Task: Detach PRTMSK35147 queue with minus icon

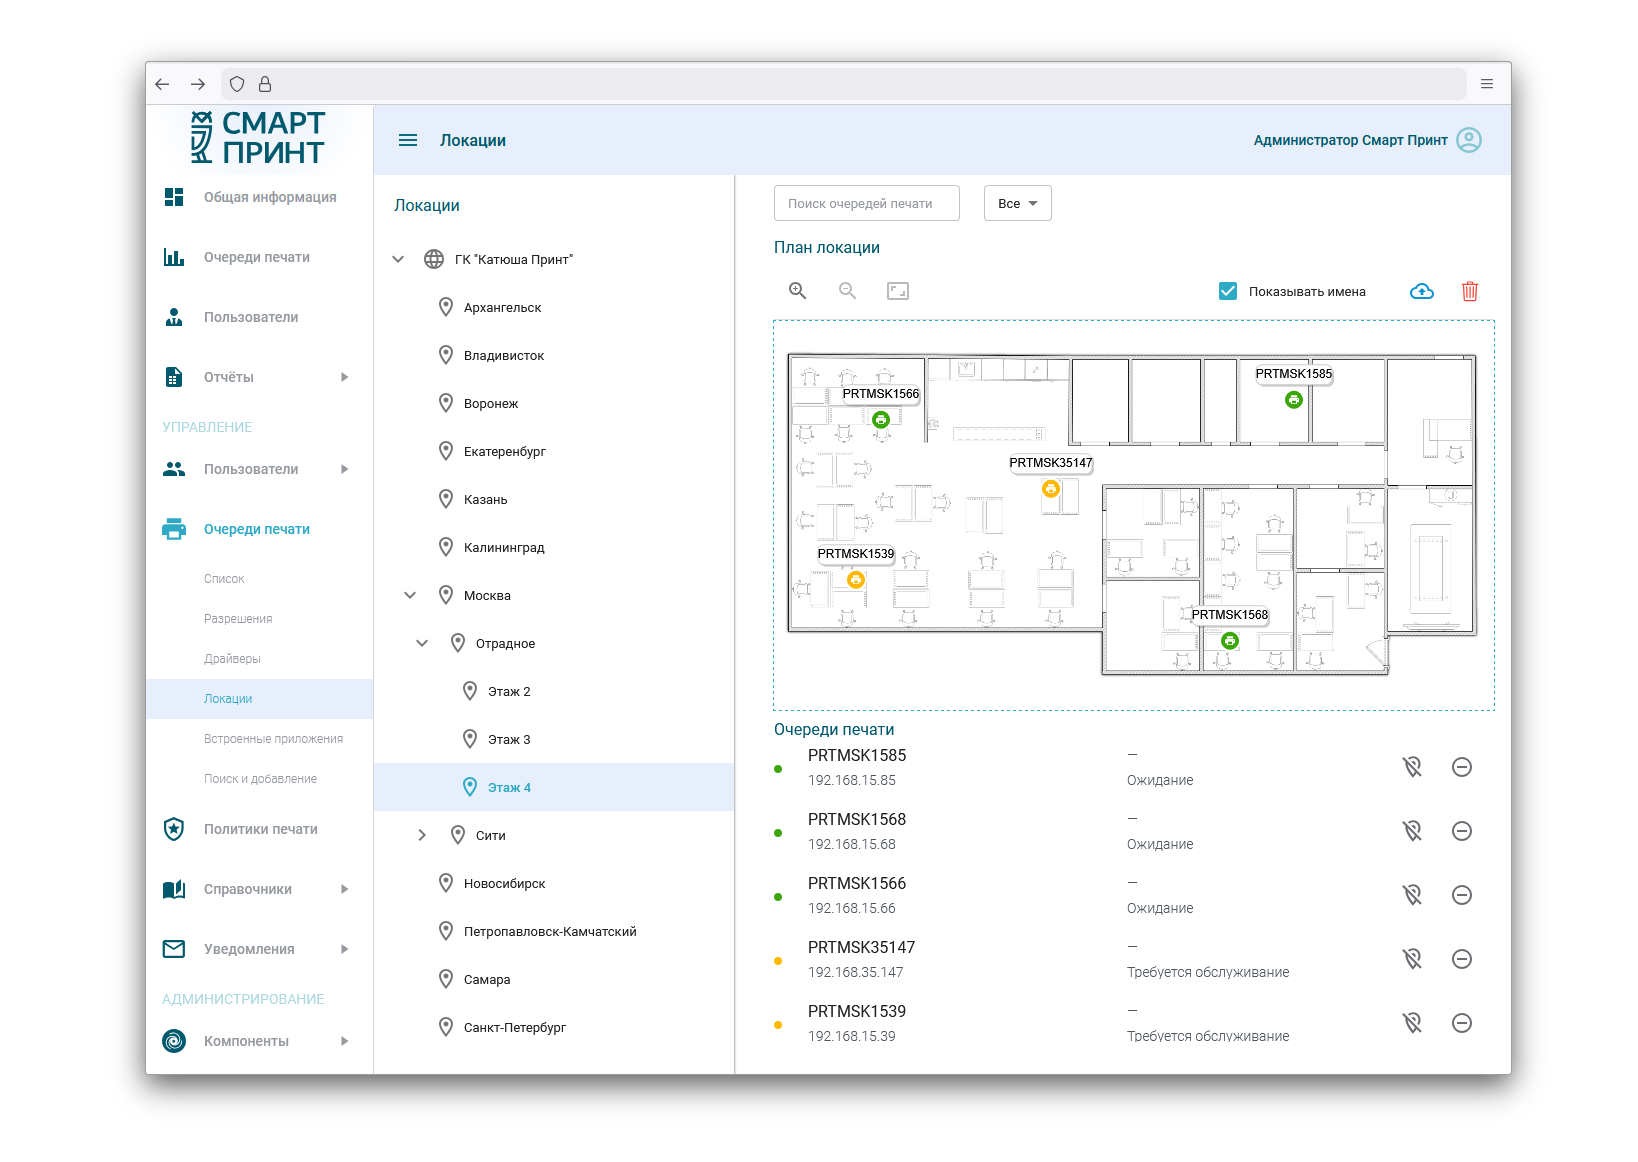Action: pos(1462,959)
